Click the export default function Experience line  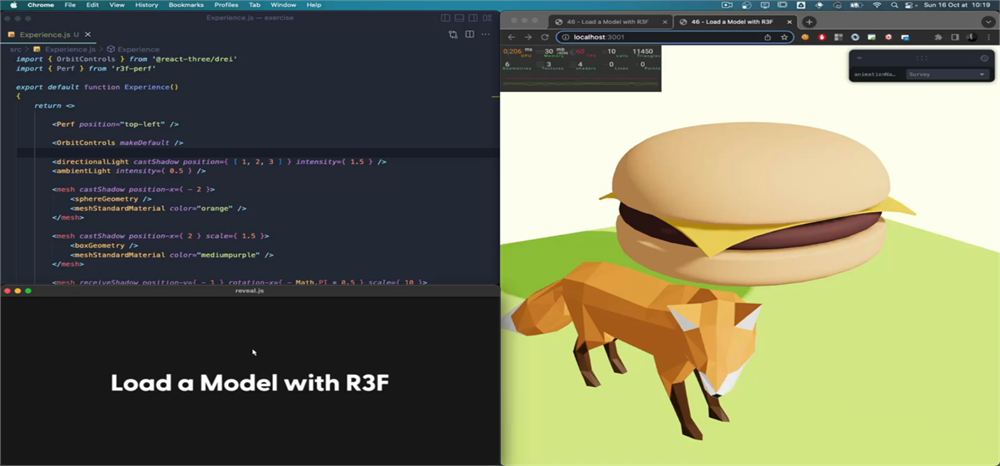97,87
